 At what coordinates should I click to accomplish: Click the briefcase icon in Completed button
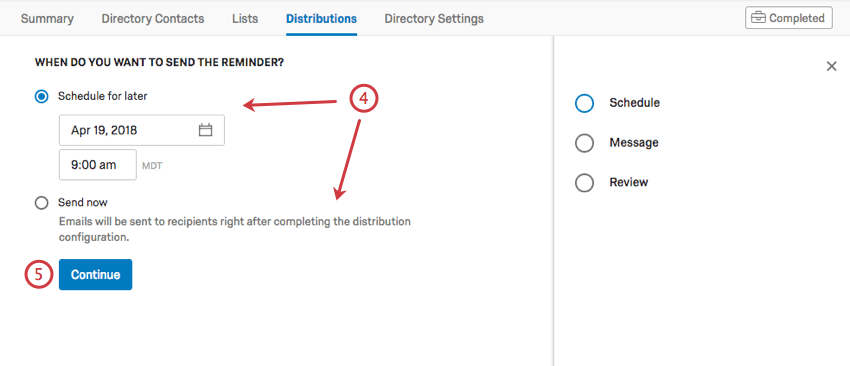click(x=758, y=18)
